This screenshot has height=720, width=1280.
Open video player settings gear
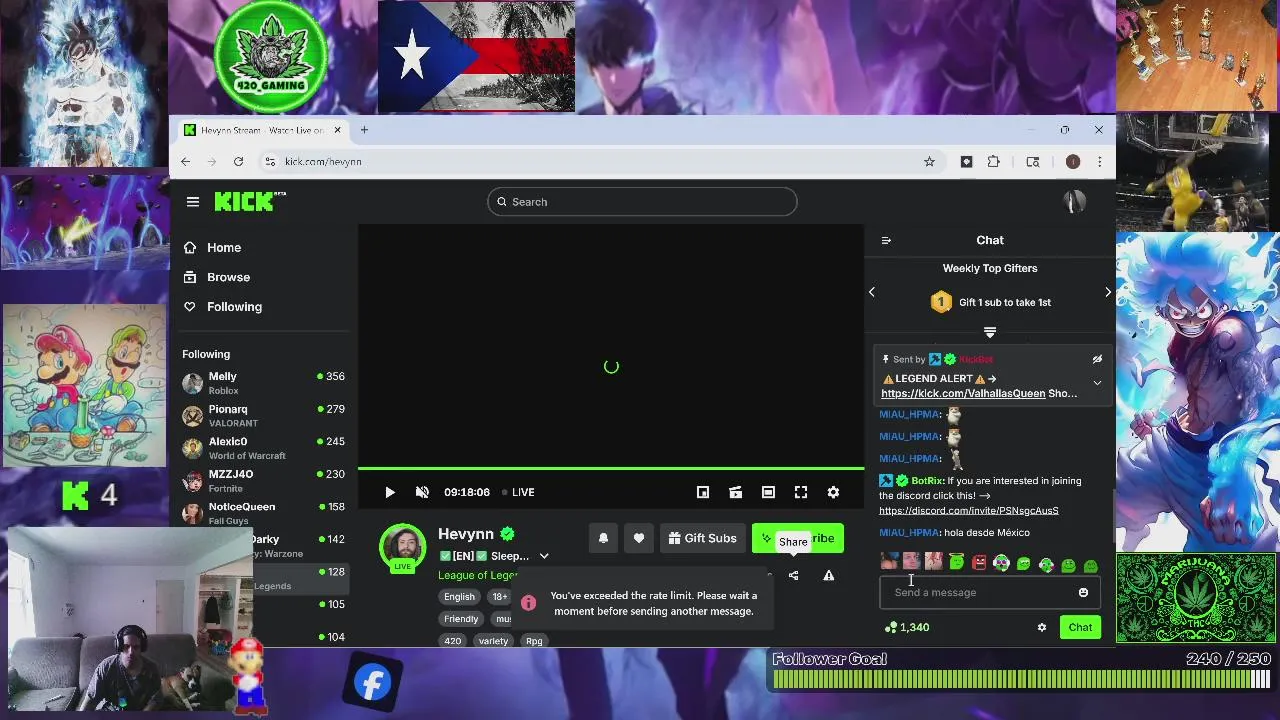click(x=833, y=492)
